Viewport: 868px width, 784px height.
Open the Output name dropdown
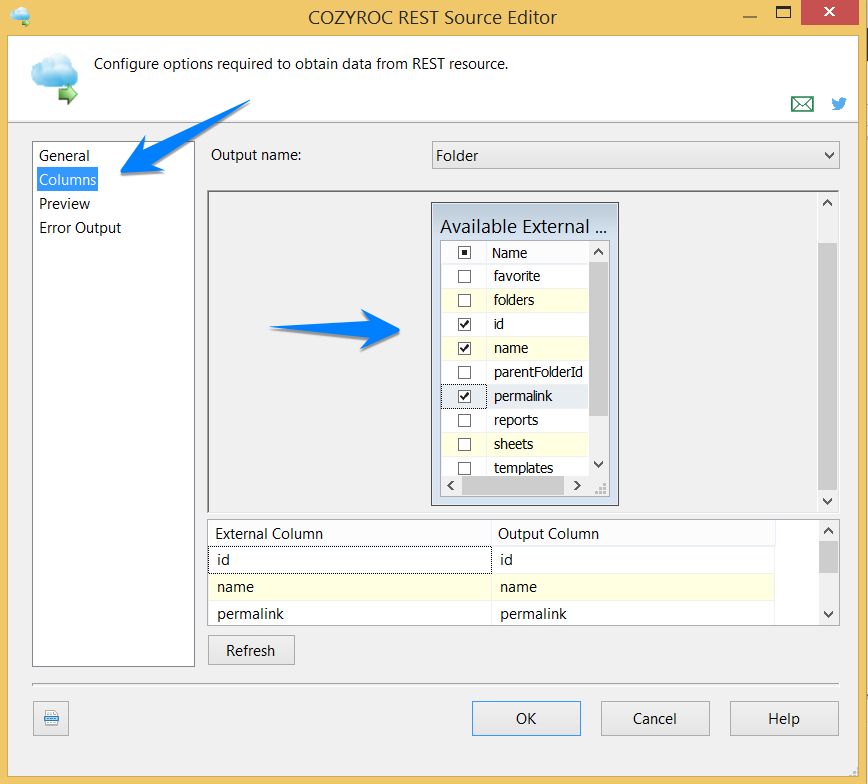coord(636,156)
